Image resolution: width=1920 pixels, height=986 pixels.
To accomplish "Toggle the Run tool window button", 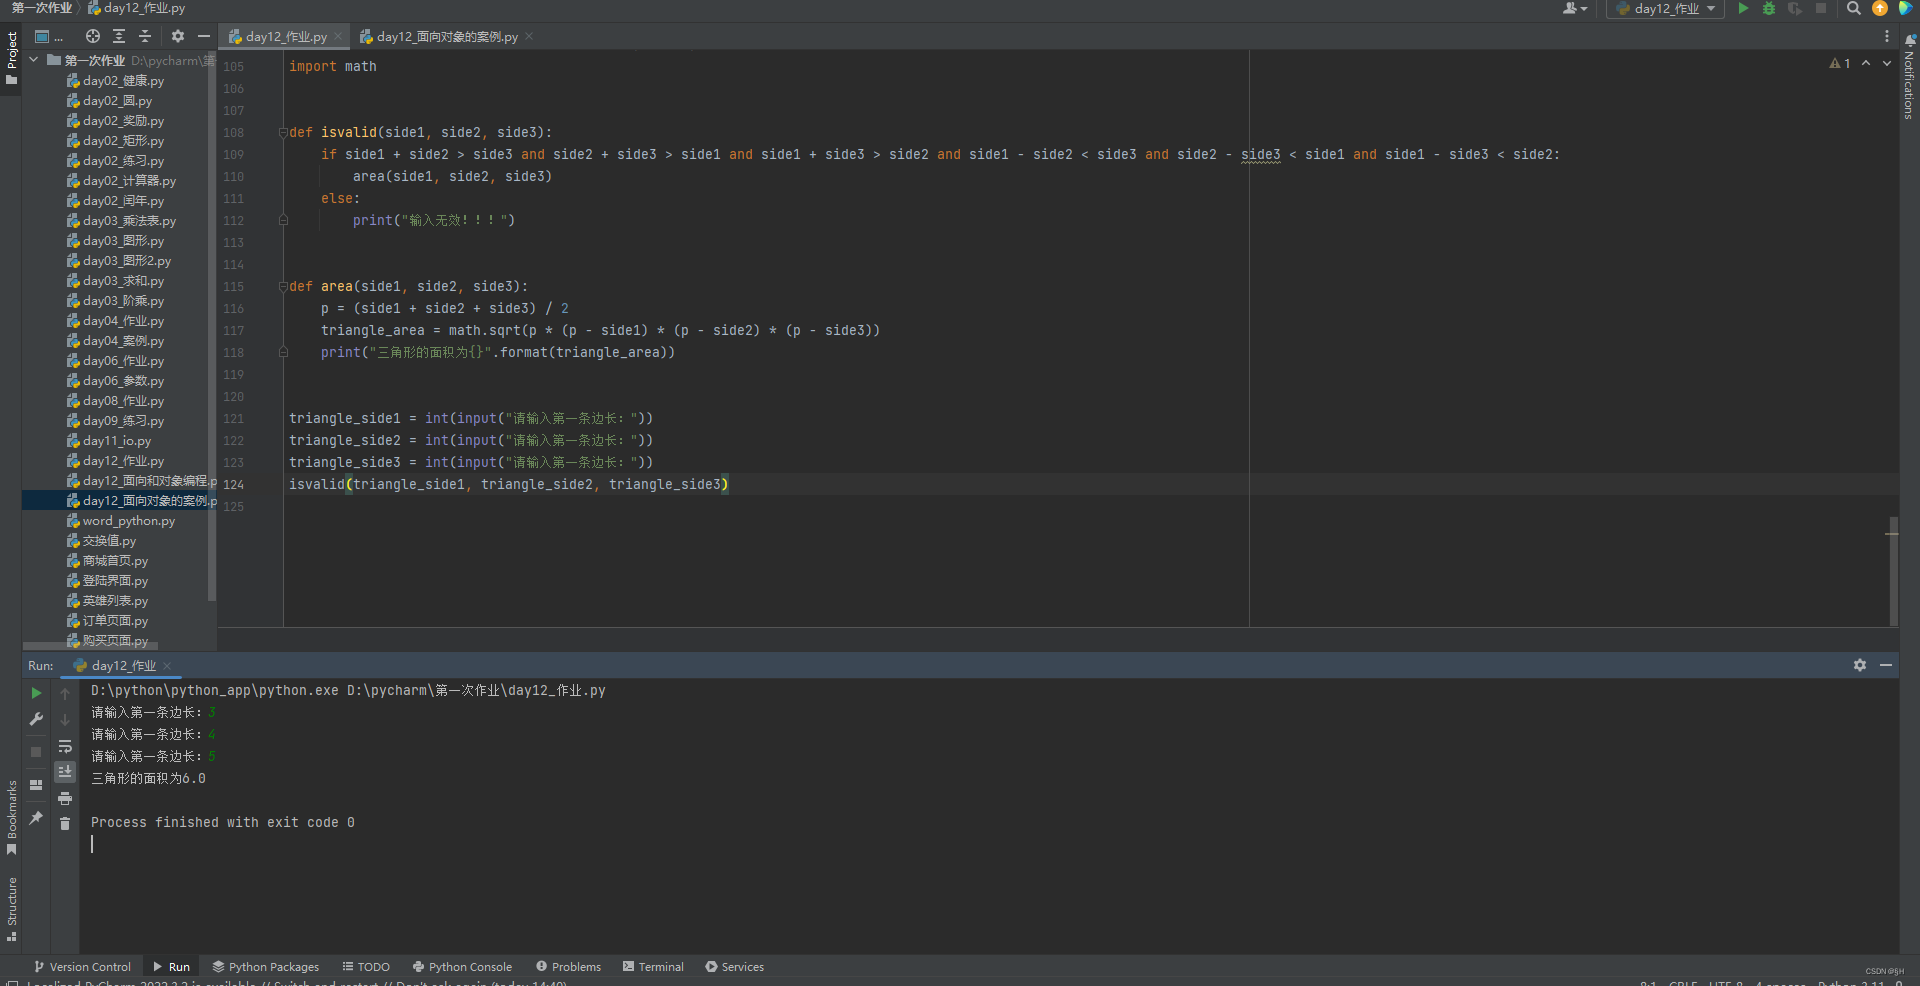I will [x=171, y=967].
